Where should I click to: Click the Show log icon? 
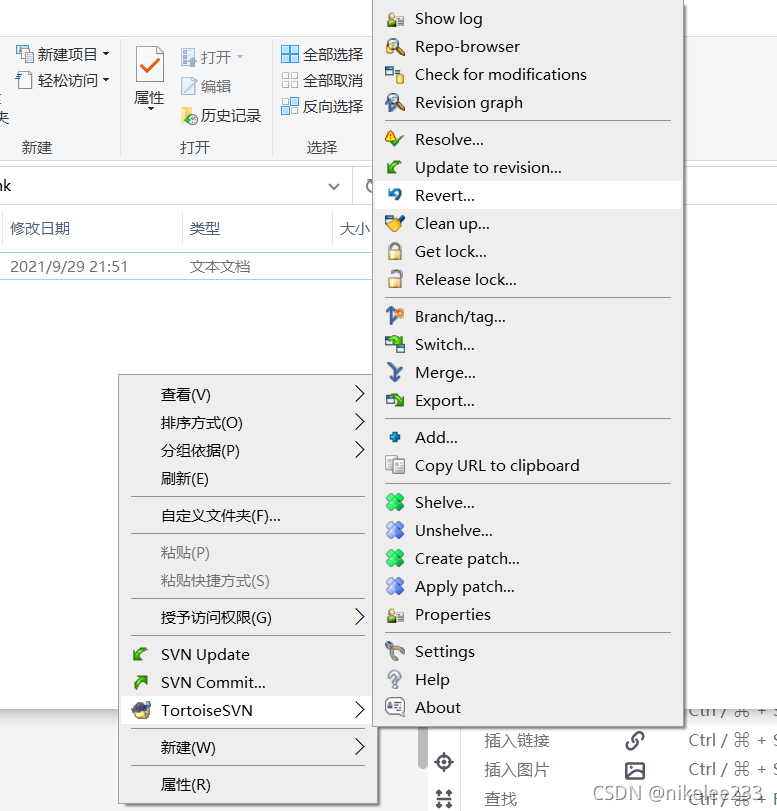click(395, 19)
